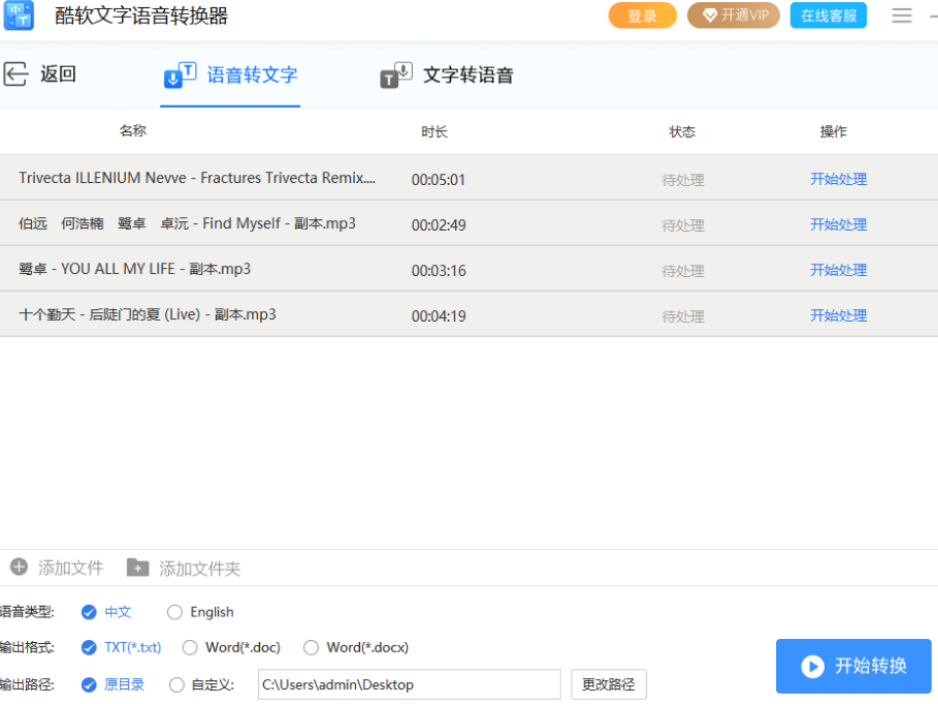Select row 鹭卓 - YOU ALL MY LIFE

pos(469,269)
